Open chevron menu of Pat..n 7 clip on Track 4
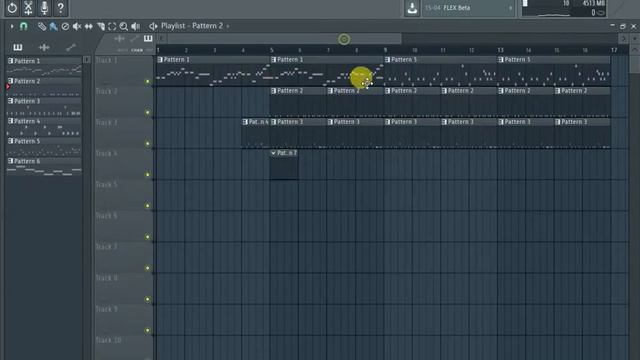The image size is (640, 360). point(273,153)
